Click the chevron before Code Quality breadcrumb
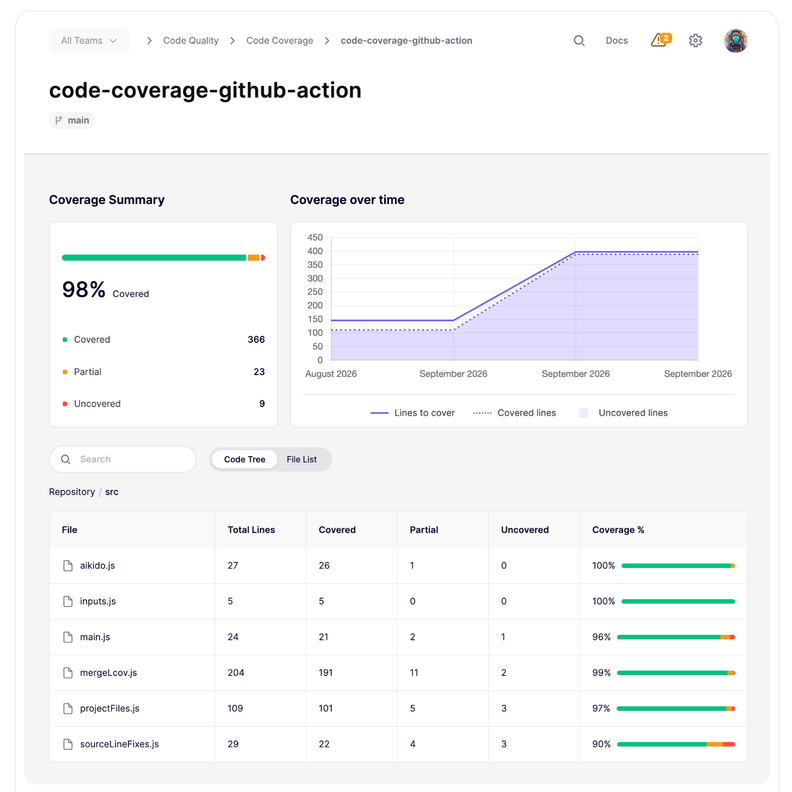Screen dimensions: 792x792 [x=149, y=40]
